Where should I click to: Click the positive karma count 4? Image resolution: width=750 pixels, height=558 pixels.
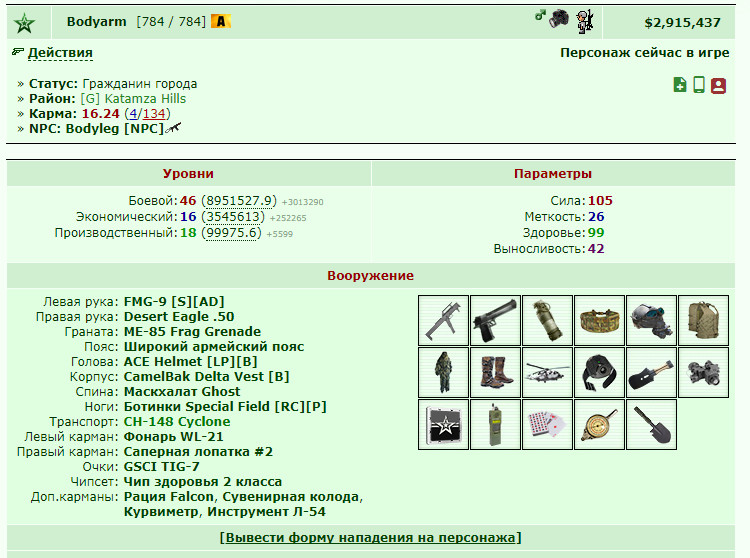click(x=133, y=114)
